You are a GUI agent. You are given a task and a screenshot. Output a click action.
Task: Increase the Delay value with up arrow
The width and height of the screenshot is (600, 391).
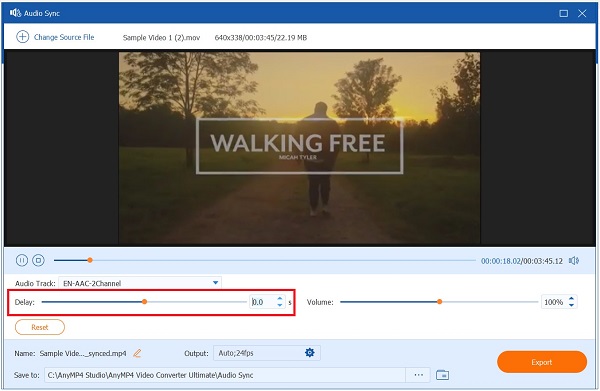coord(280,299)
